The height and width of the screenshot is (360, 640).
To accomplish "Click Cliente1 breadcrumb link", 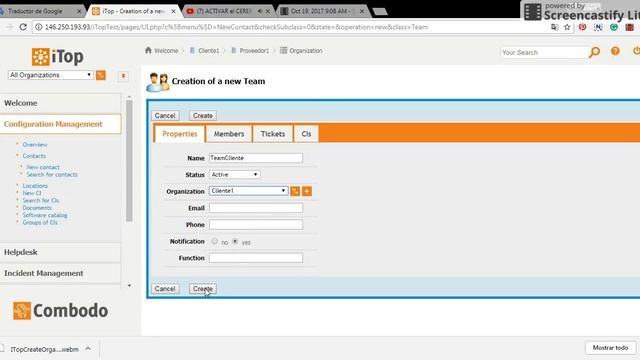I will pyautogui.click(x=209, y=51).
